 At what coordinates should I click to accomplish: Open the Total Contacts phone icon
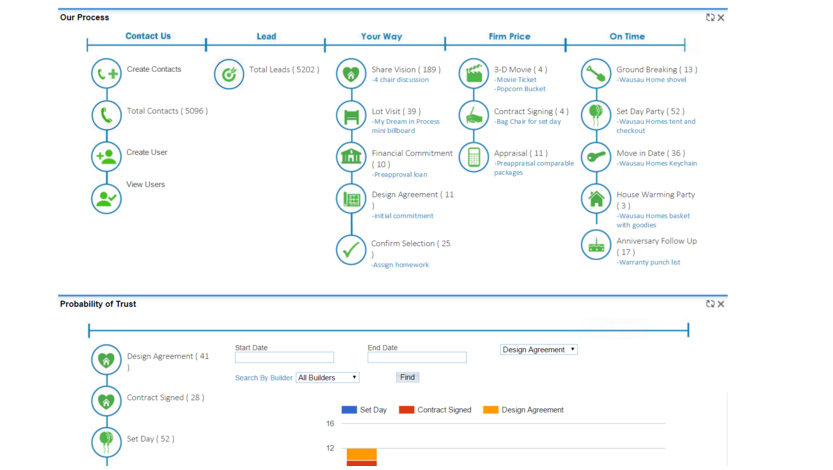106,115
